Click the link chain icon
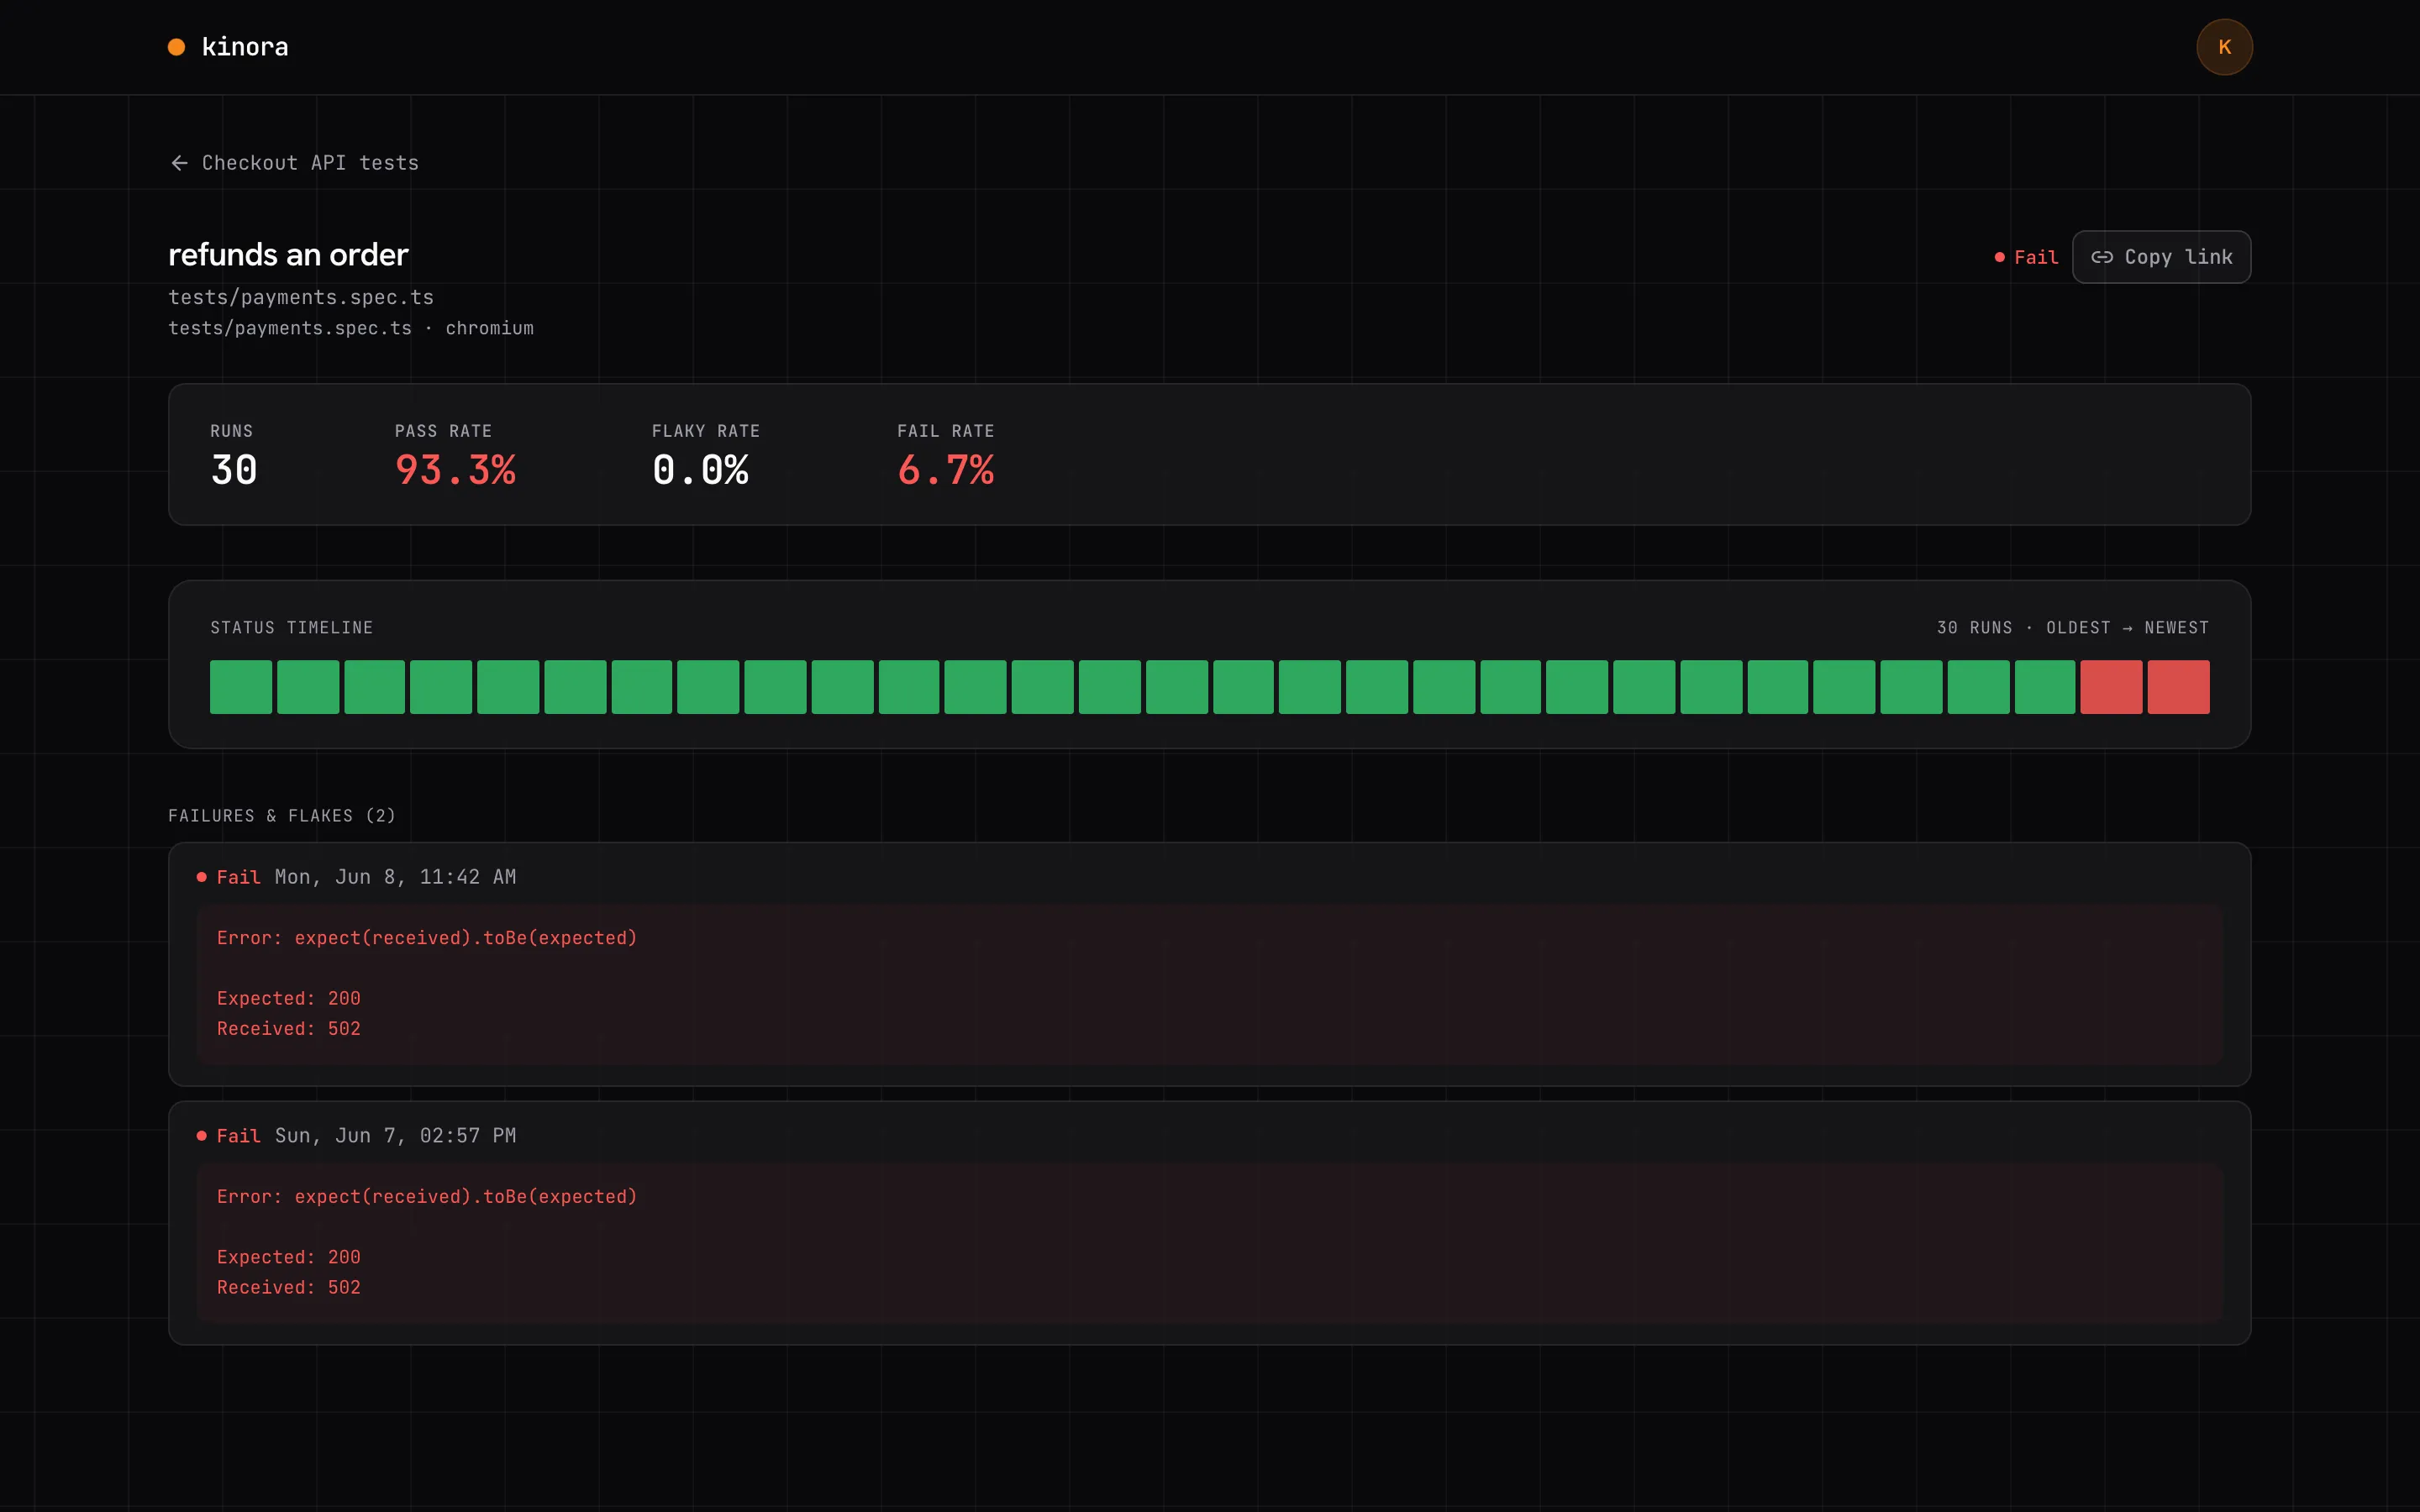 tap(2102, 257)
